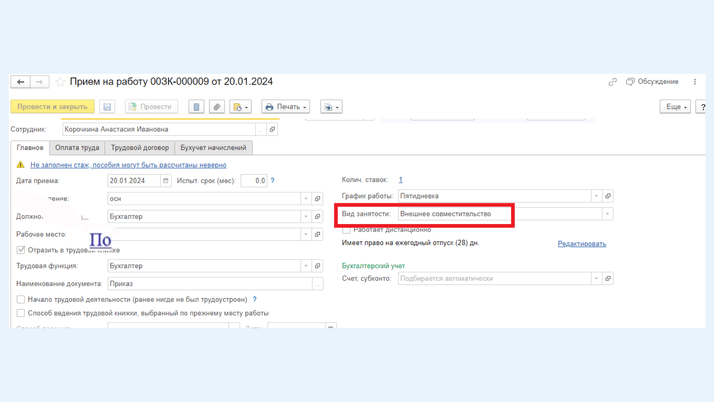Add document to favorites with star icon
The image size is (714, 402).
point(60,82)
